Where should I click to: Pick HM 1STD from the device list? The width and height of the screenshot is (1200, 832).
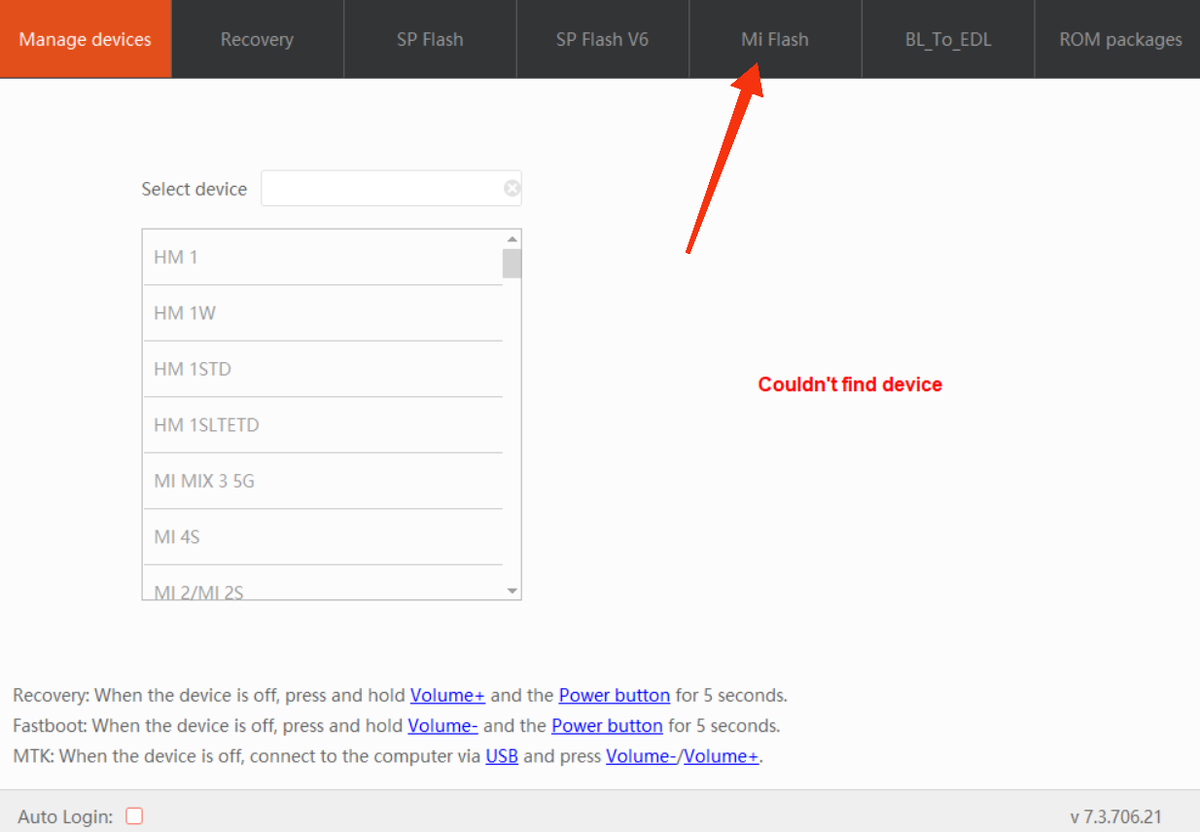[x=322, y=369]
